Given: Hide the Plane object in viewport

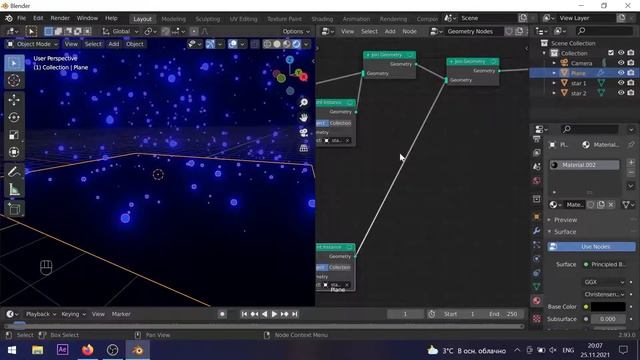Looking at the screenshot, I should pos(621,73).
